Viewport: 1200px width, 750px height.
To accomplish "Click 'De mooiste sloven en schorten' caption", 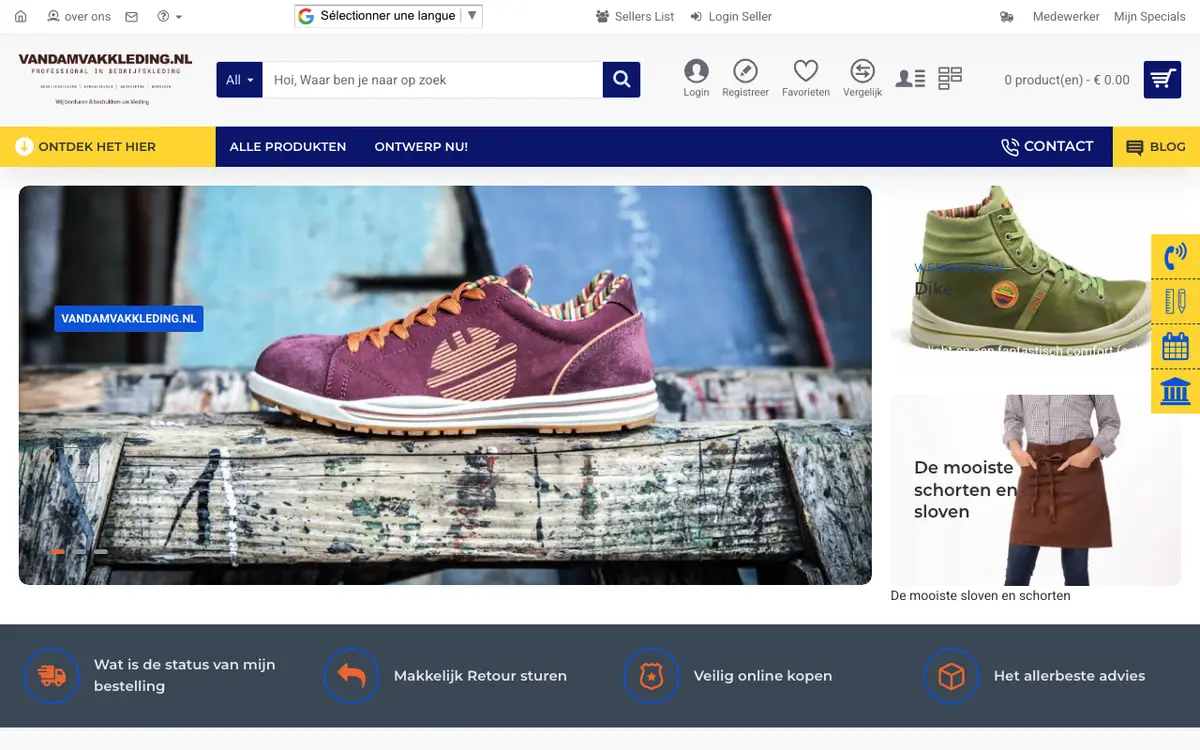I will tap(980, 596).
